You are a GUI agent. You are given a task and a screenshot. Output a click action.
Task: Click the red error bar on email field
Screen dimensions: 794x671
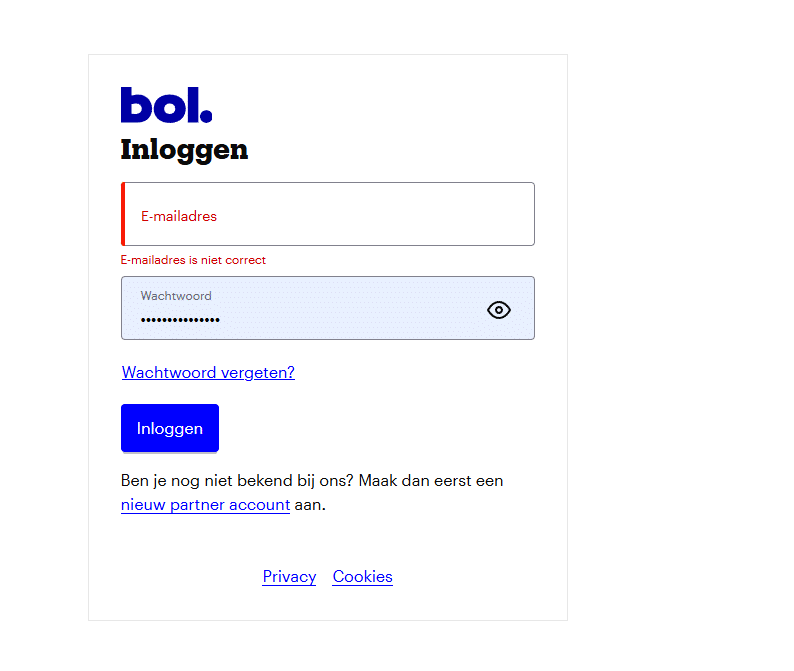coord(123,214)
